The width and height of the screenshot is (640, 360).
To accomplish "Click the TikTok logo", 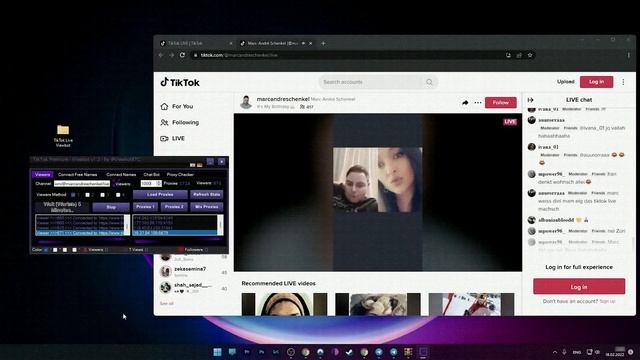I will pos(180,82).
